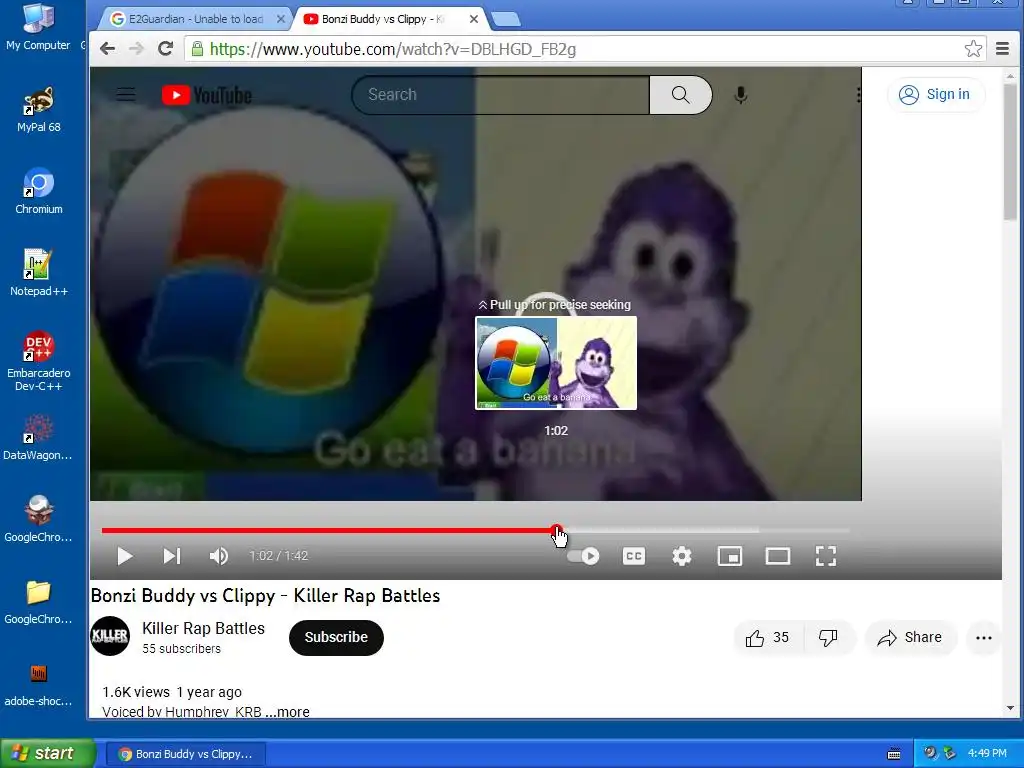The width and height of the screenshot is (1024, 768).
Task: Select Embarcadero Dev-C++ desktop icon
Action: click(x=39, y=361)
